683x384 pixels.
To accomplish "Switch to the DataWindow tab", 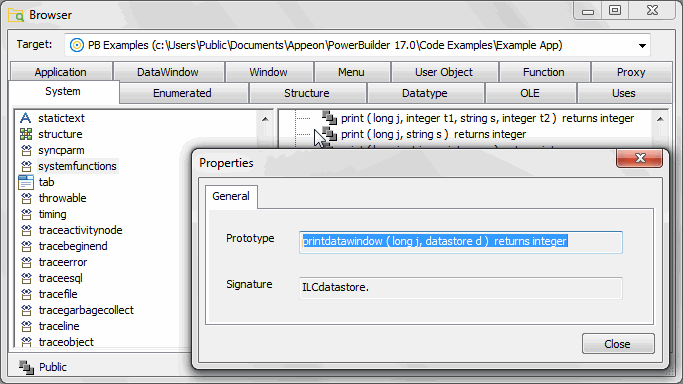I will pyautogui.click(x=168, y=72).
